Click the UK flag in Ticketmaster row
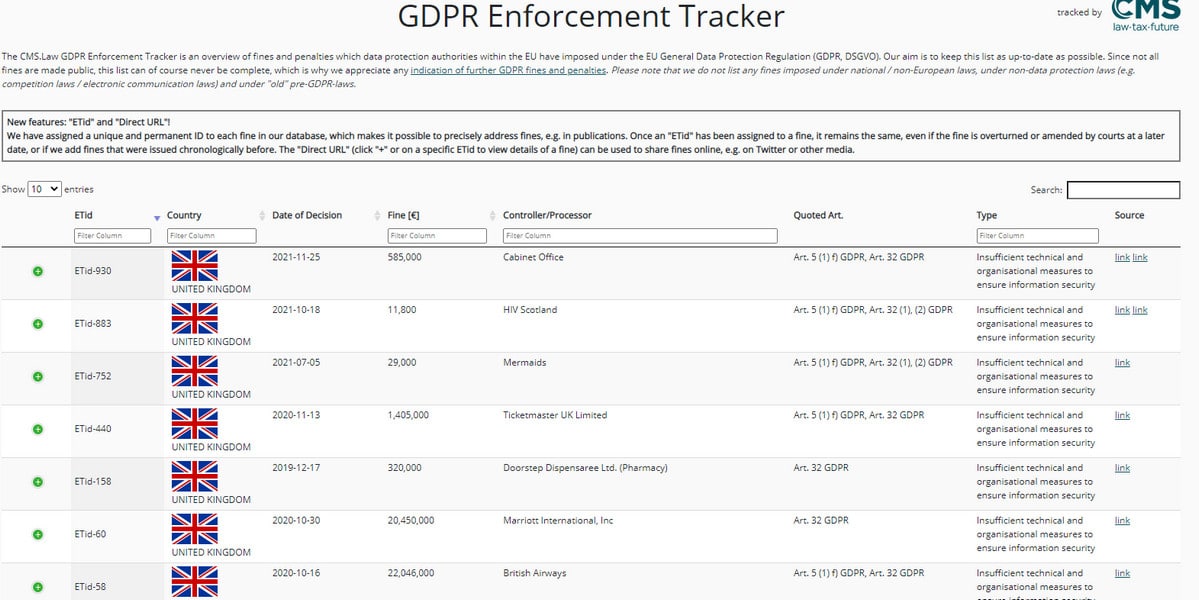 [194, 423]
